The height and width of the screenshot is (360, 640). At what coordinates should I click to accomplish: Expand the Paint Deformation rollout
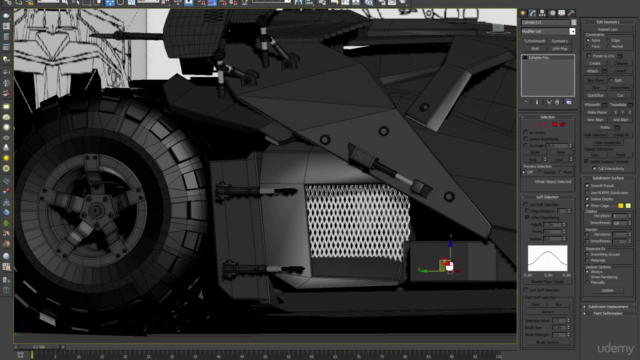click(x=608, y=313)
